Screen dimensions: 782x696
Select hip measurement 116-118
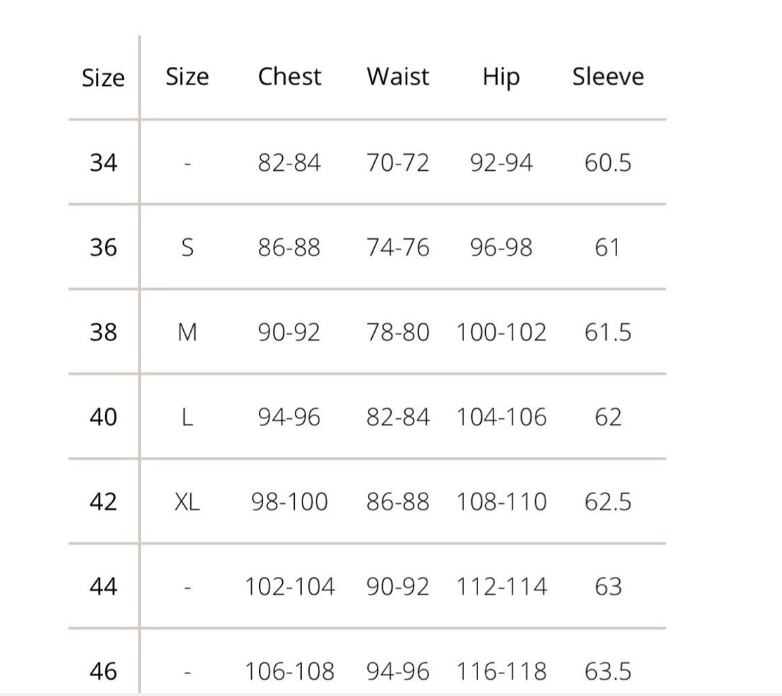[x=501, y=672]
